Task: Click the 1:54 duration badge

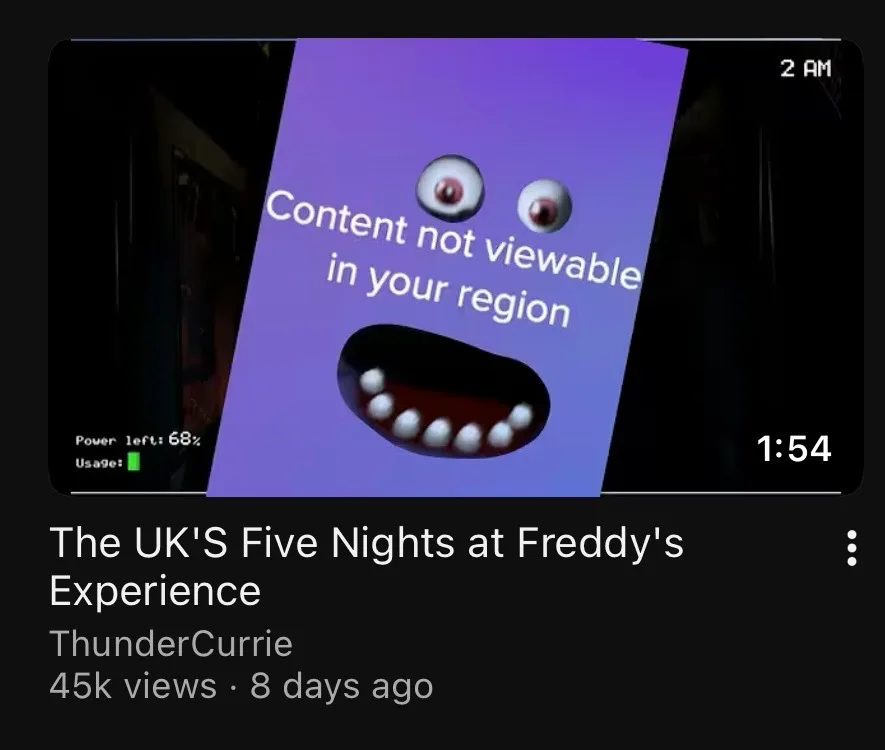Action: coord(794,449)
